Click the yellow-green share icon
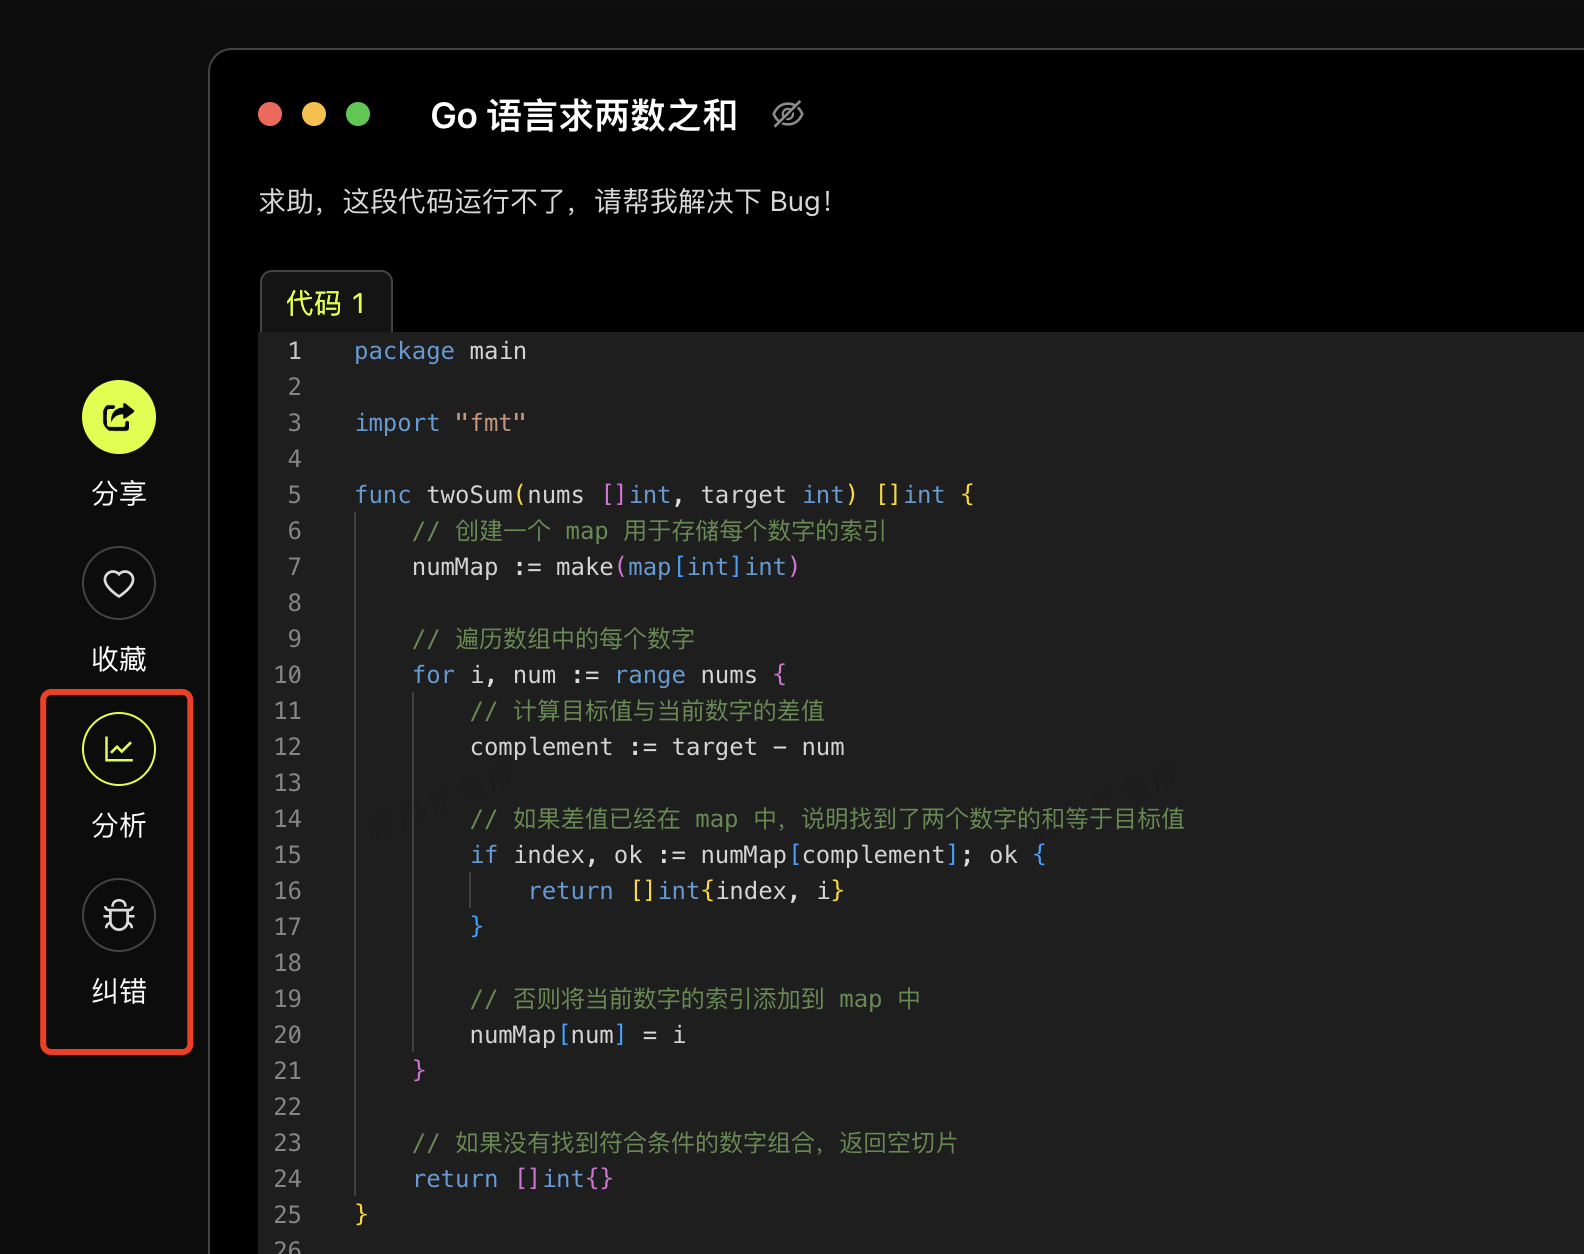1584x1254 pixels. pos(119,417)
